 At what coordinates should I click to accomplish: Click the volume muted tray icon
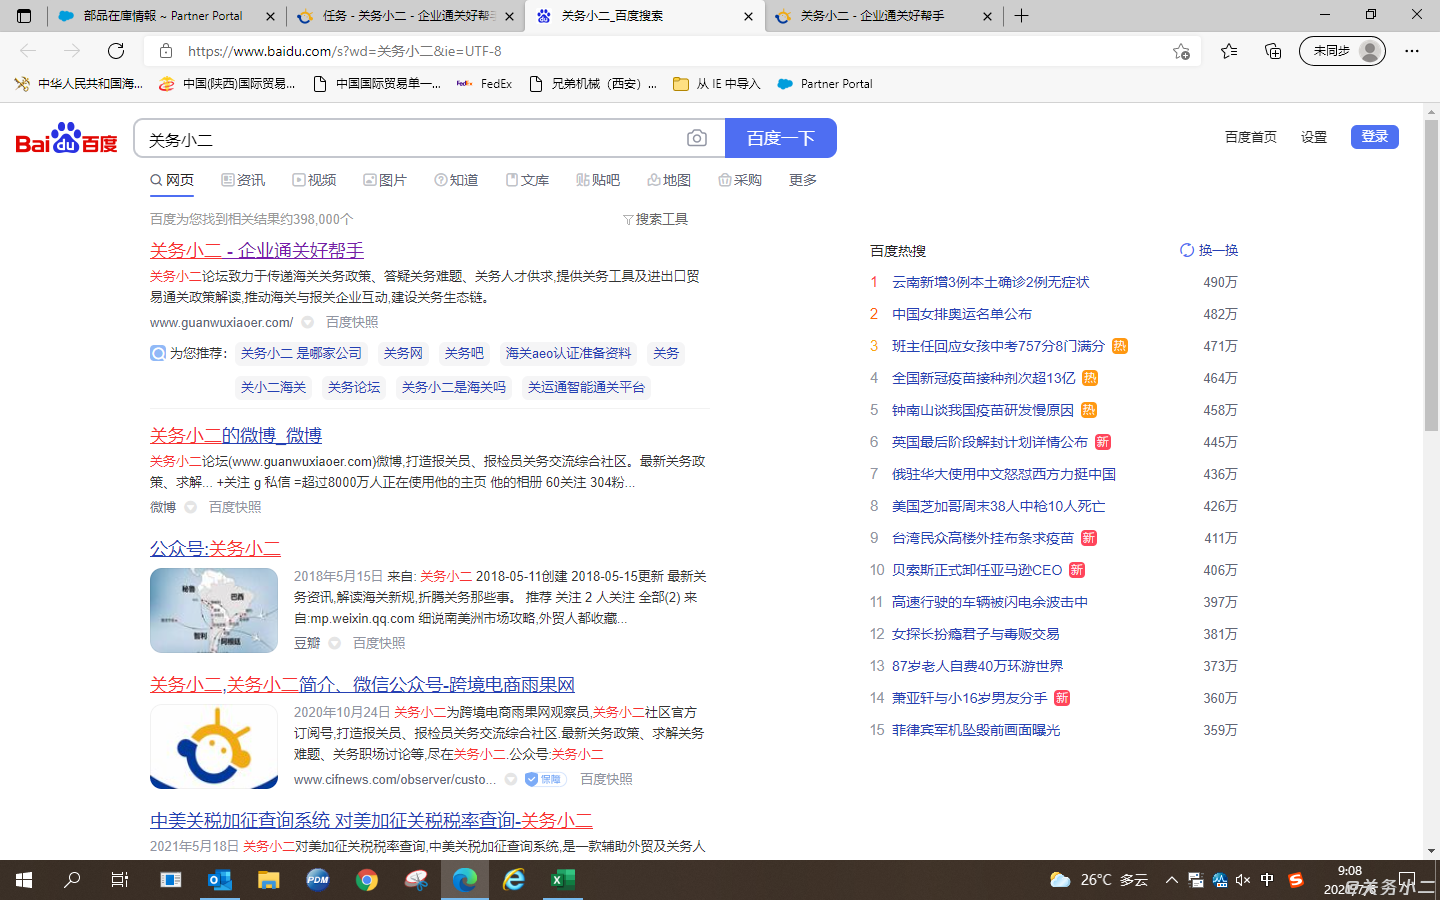coord(1243,880)
